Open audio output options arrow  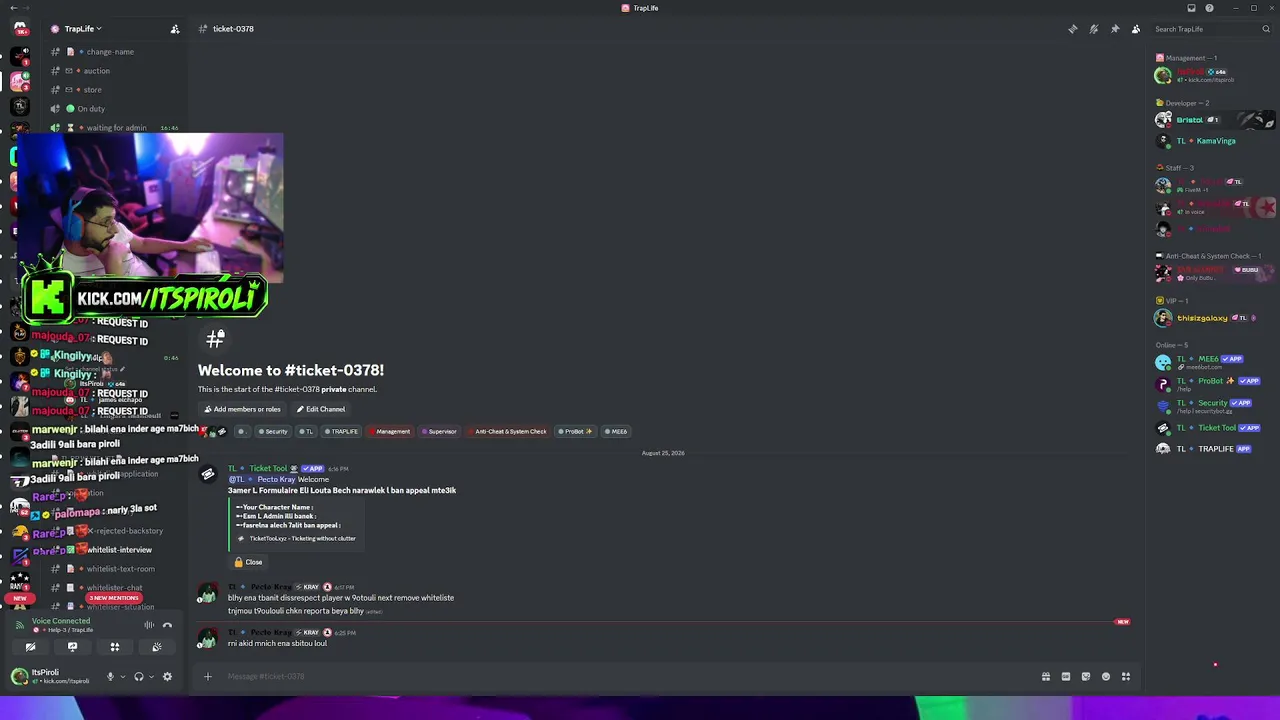point(151,677)
